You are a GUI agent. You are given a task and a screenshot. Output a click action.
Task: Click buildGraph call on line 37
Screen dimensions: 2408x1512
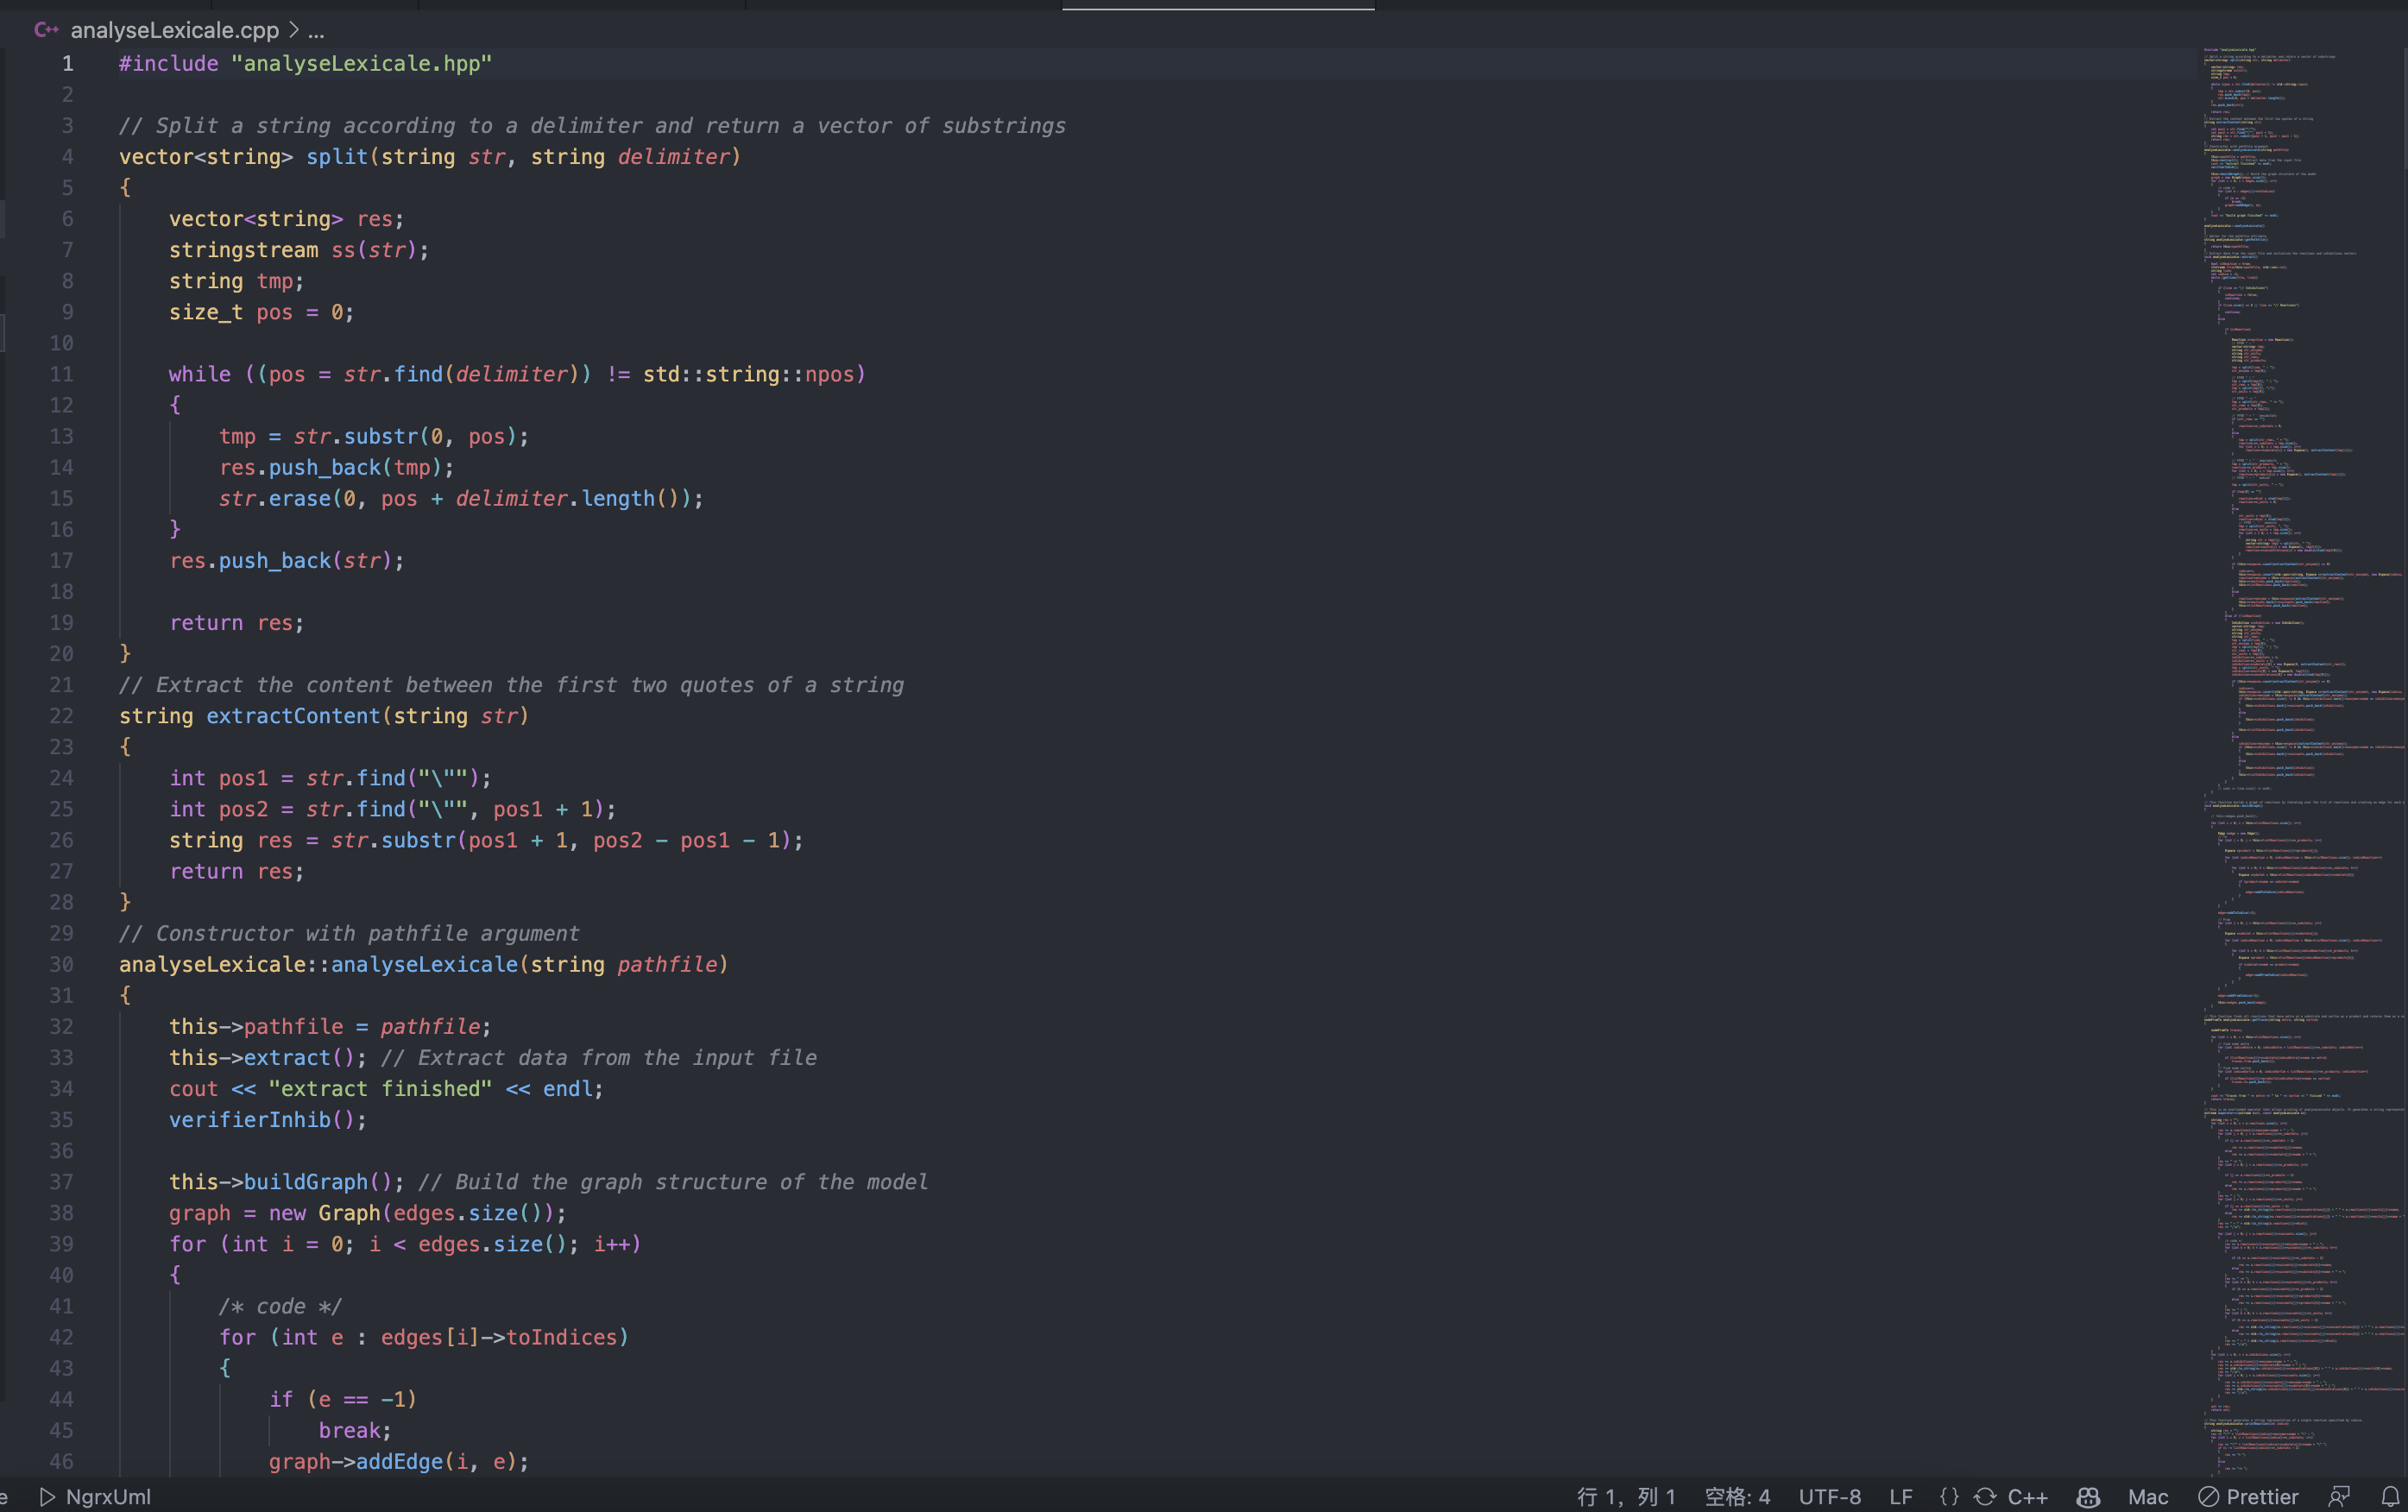(305, 1182)
